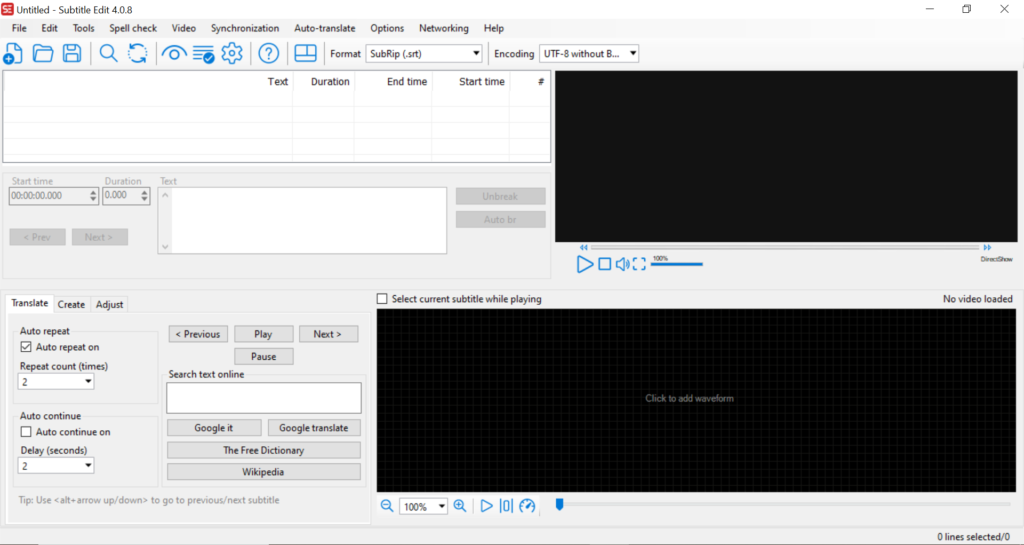Image resolution: width=1024 pixels, height=545 pixels.
Task: Switch to the Create tab
Action: pos(71,304)
